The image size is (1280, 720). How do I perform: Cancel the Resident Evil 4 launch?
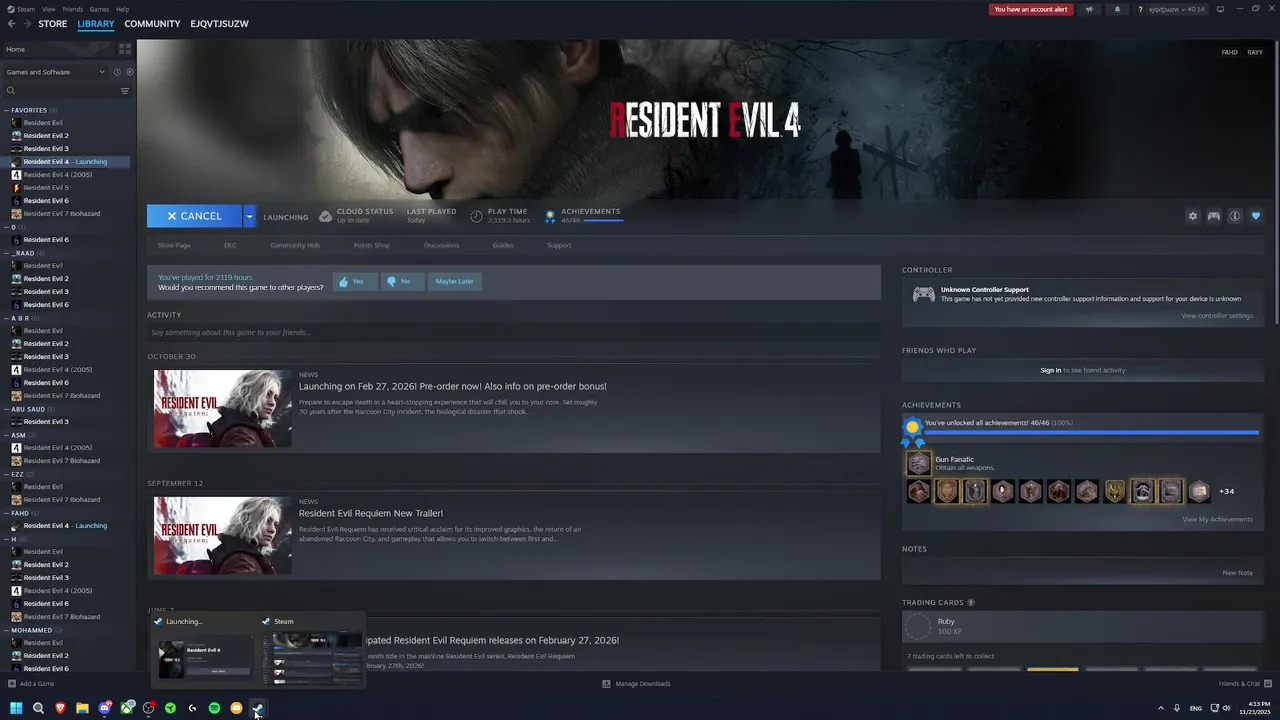tap(194, 216)
